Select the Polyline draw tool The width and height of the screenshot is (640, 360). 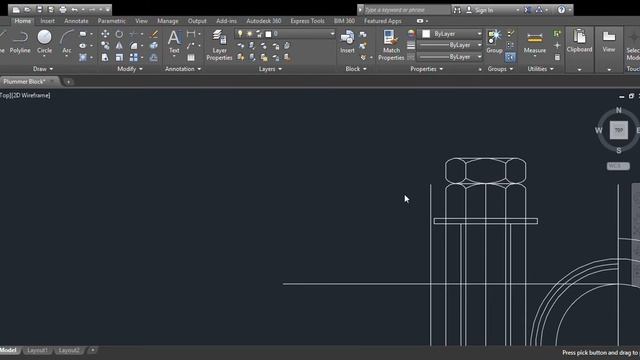[20, 42]
